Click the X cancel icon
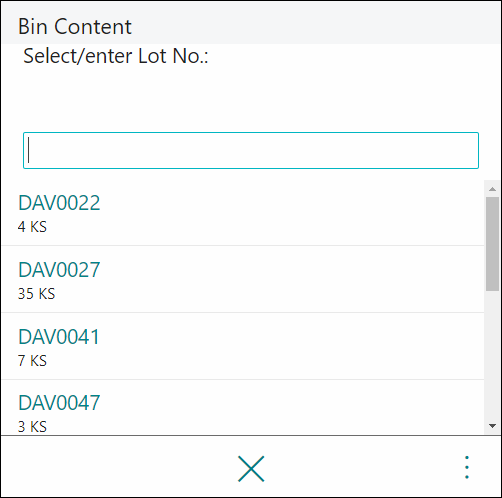The image size is (502, 498). tap(251, 469)
